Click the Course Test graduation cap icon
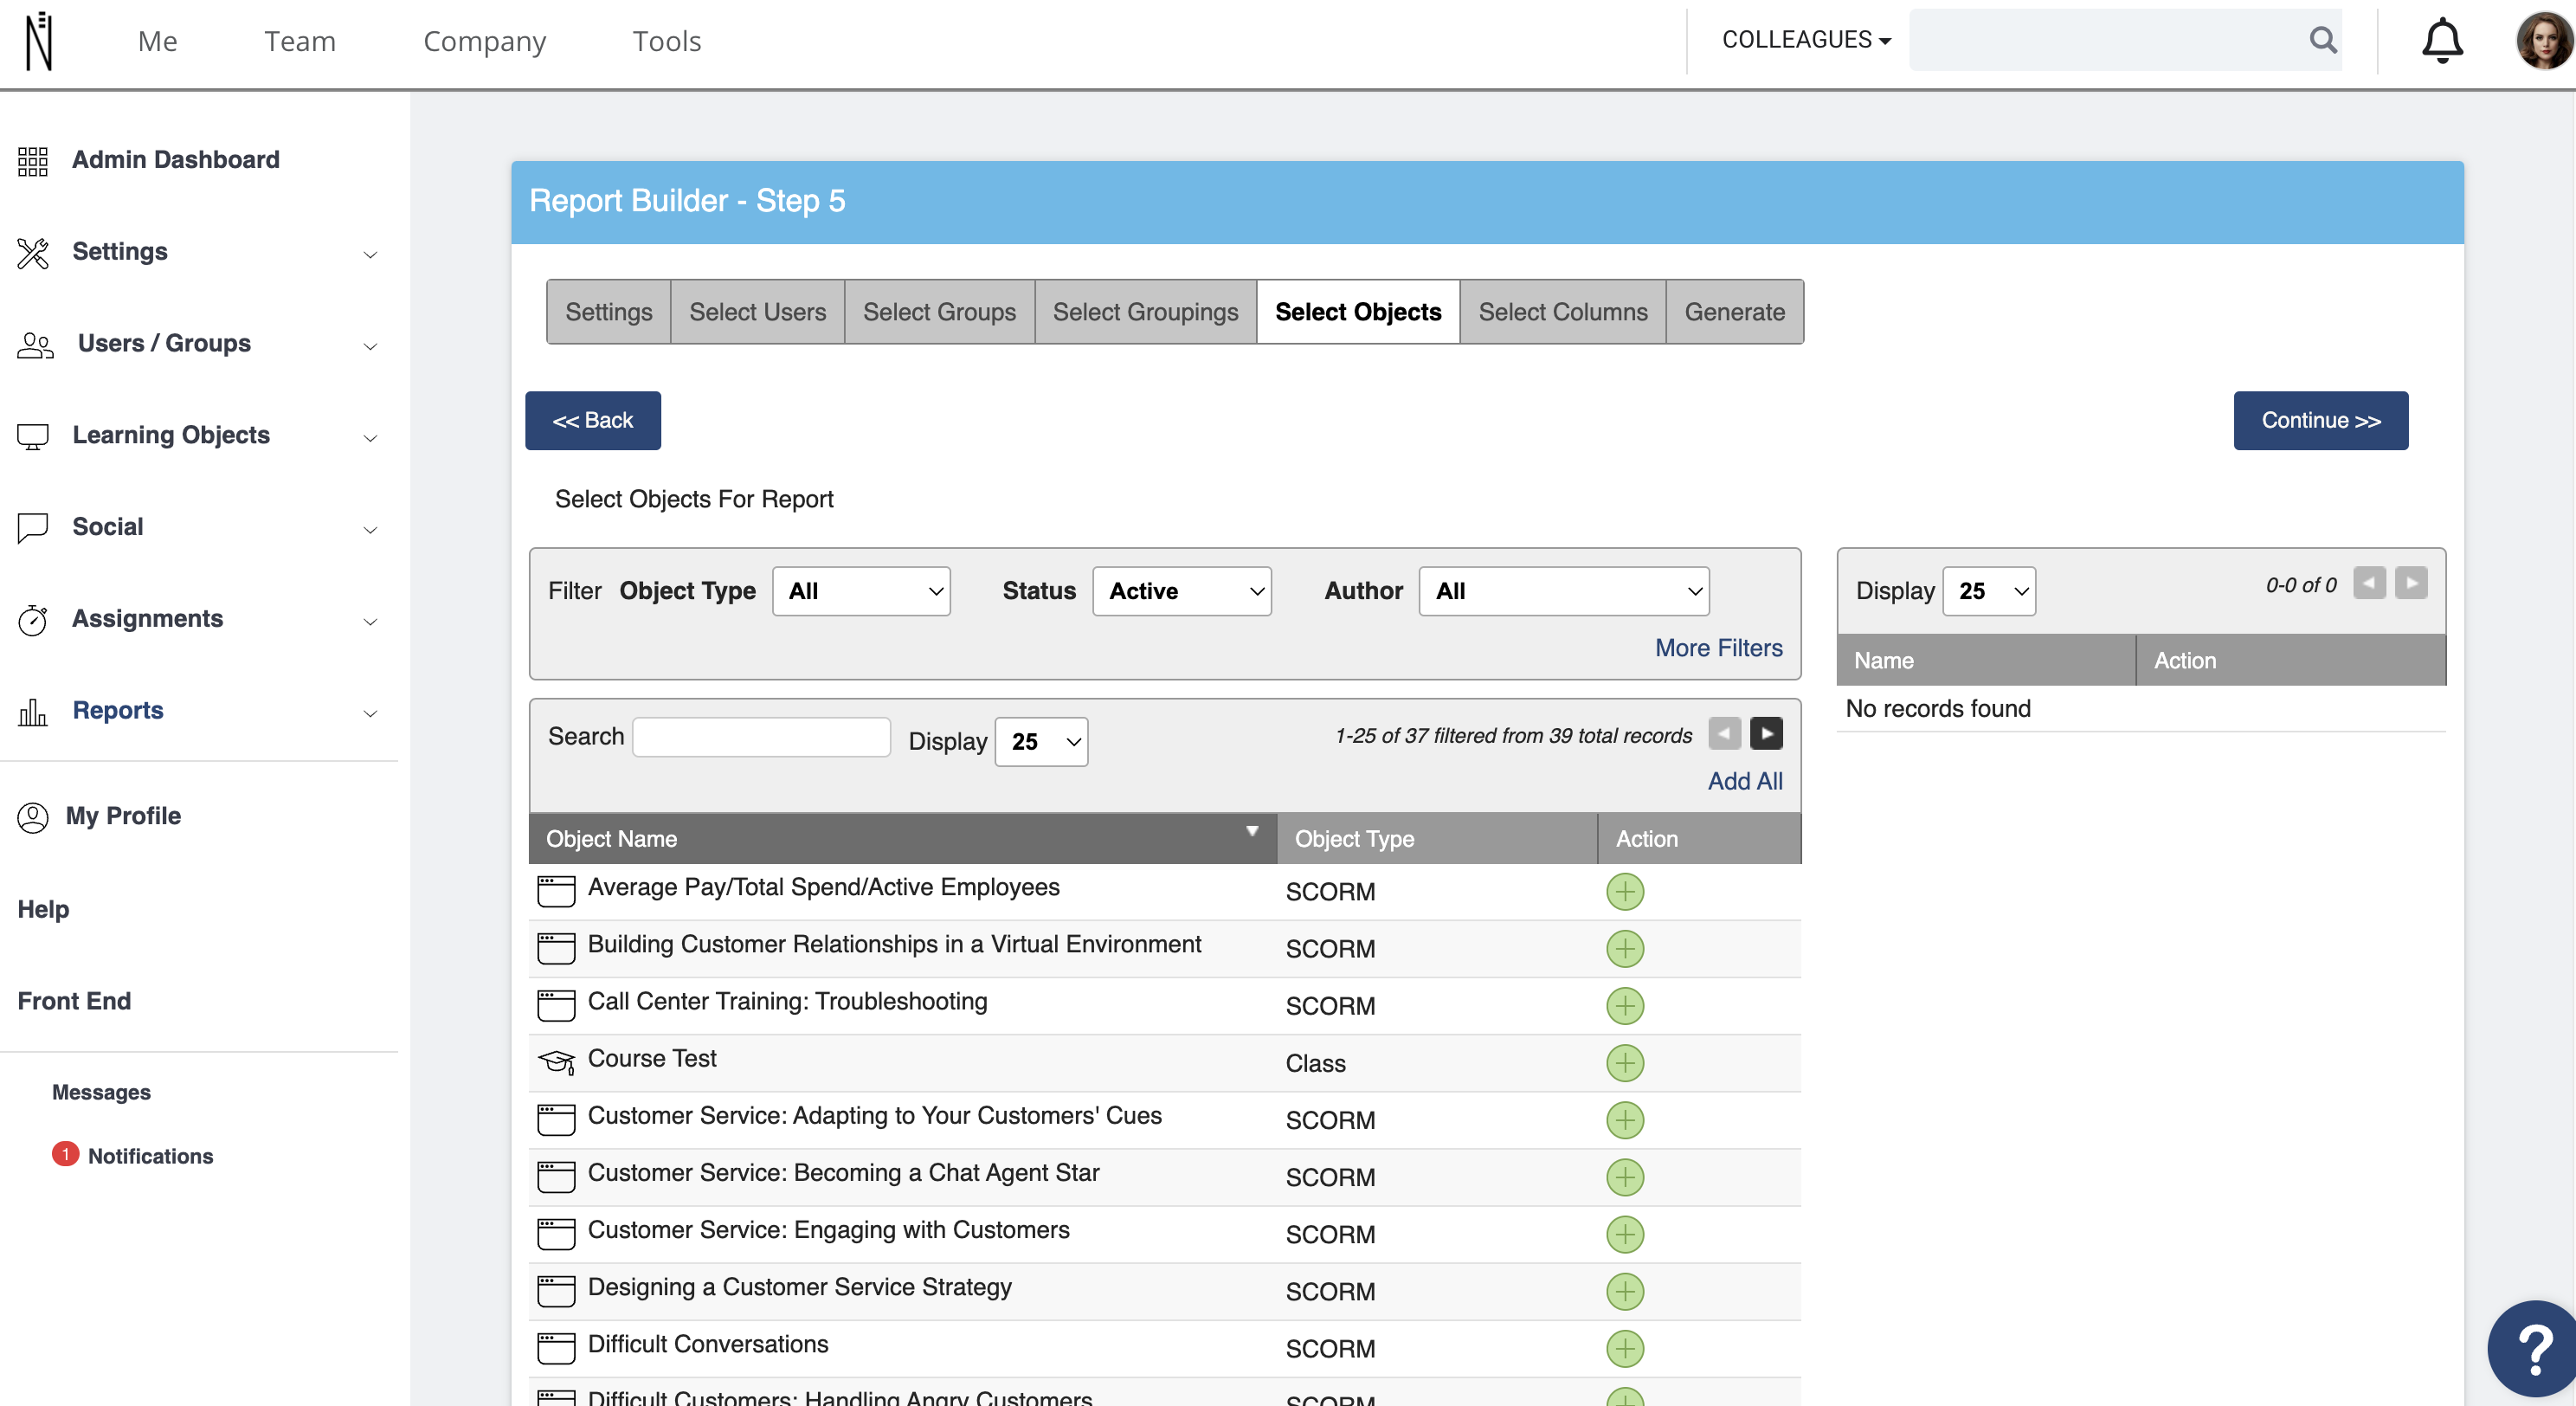Image resolution: width=2576 pixels, height=1406 pixels. [x=556, y=1061]
